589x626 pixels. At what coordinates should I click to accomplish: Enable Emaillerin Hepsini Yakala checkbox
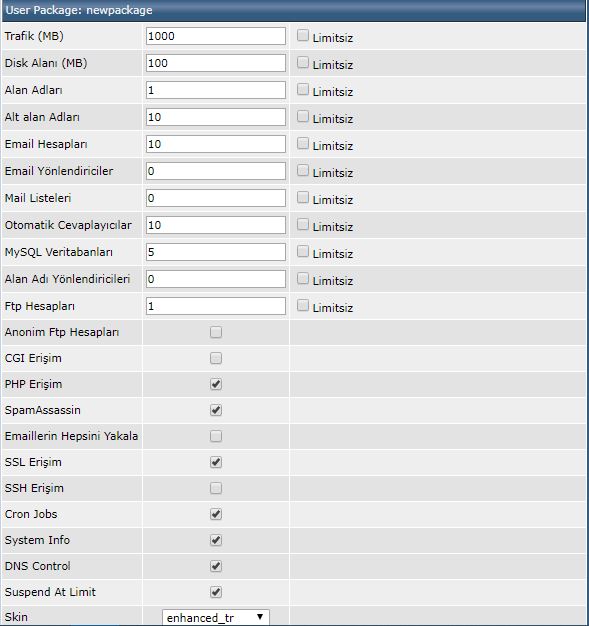(x=216, y=436)
